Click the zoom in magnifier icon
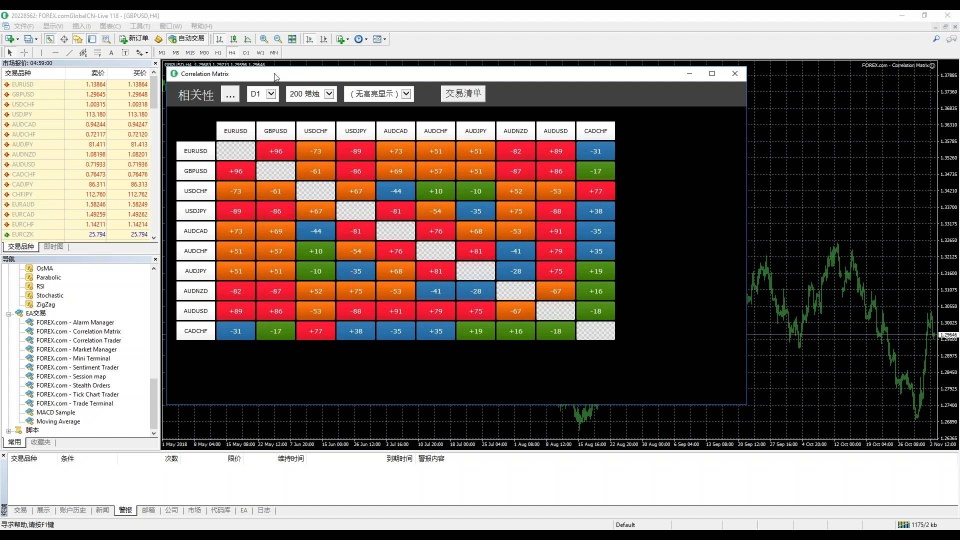The width and height of the screenshot is (960, 540). (x=263, y=39)
